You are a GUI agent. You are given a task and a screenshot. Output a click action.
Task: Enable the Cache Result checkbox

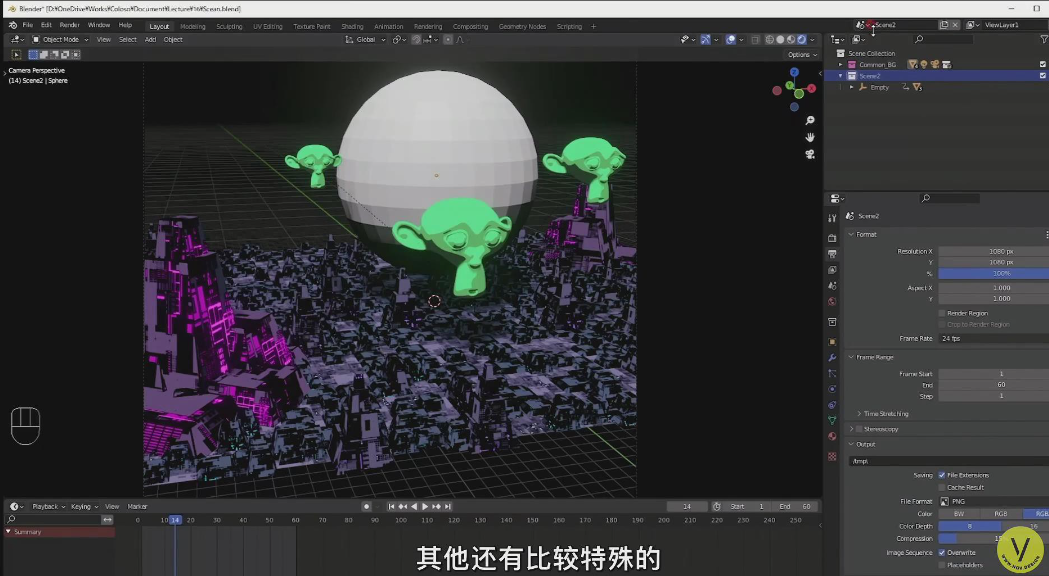[942, 487]
